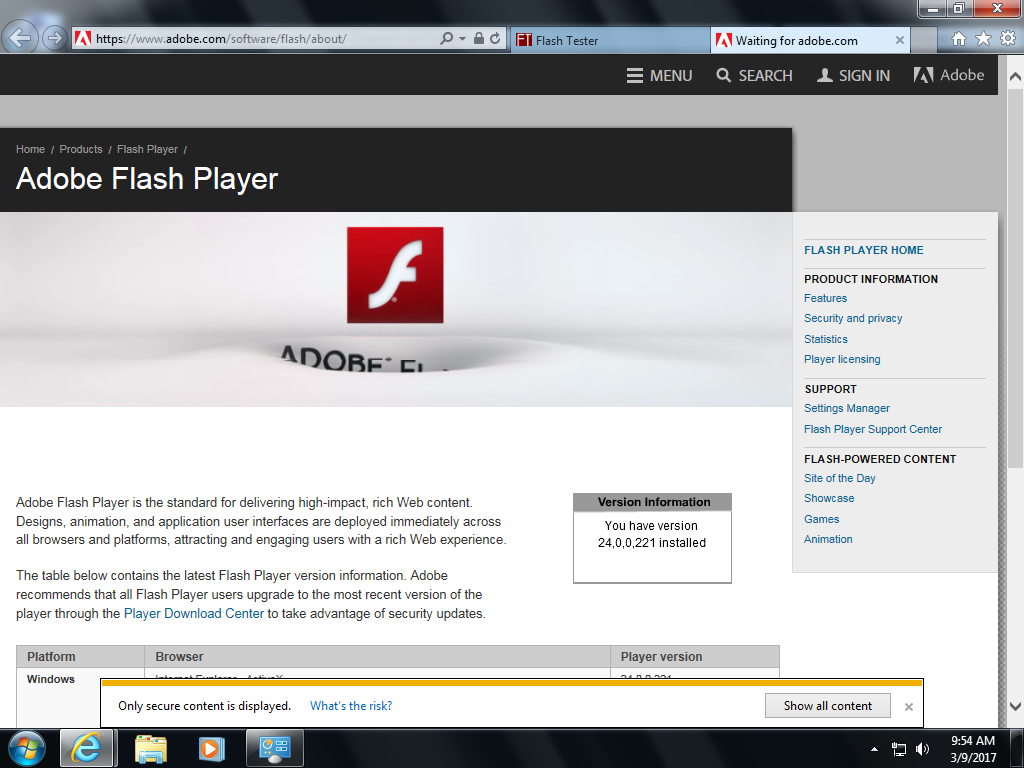Go back with the browser Back arrow
This screenshot has height=768, width=1024.
pyautogui.click(x=20, y=38)
